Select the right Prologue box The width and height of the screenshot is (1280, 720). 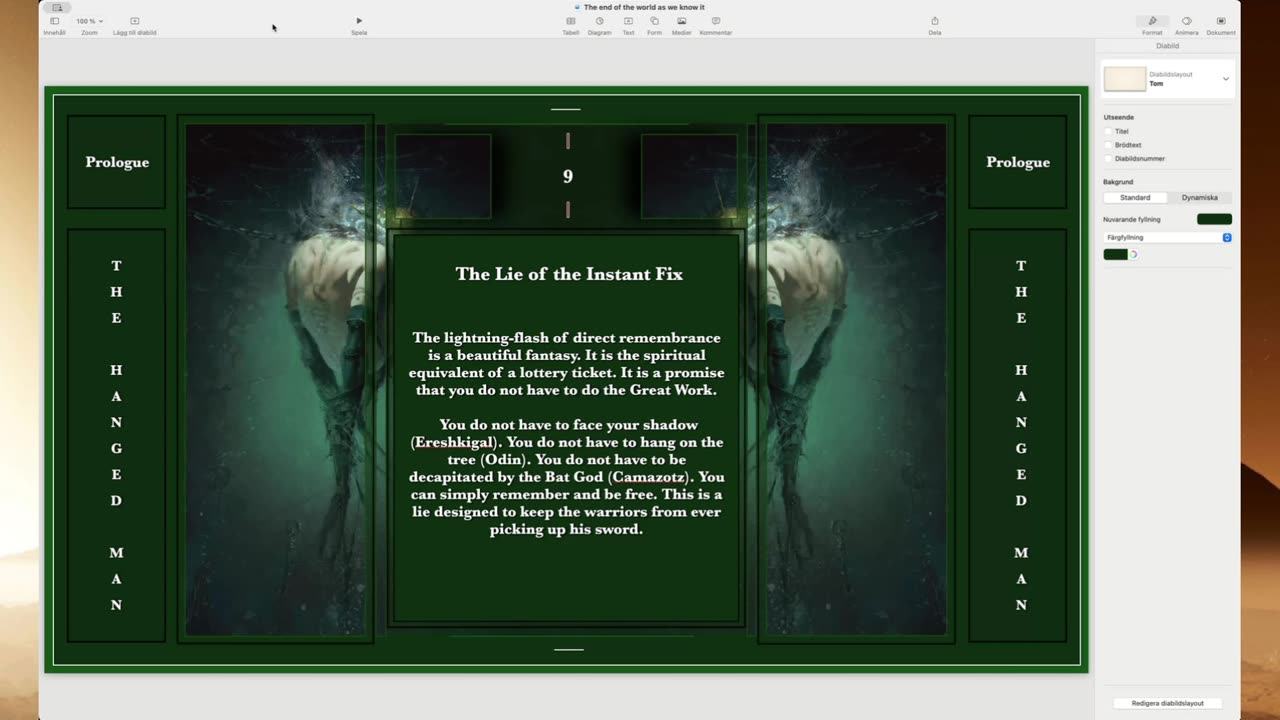point(1018,162)
